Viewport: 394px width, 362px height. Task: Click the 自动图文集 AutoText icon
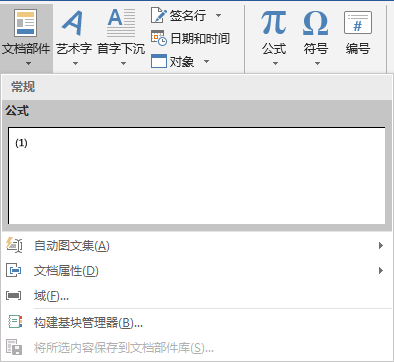[x=14, y=245]
